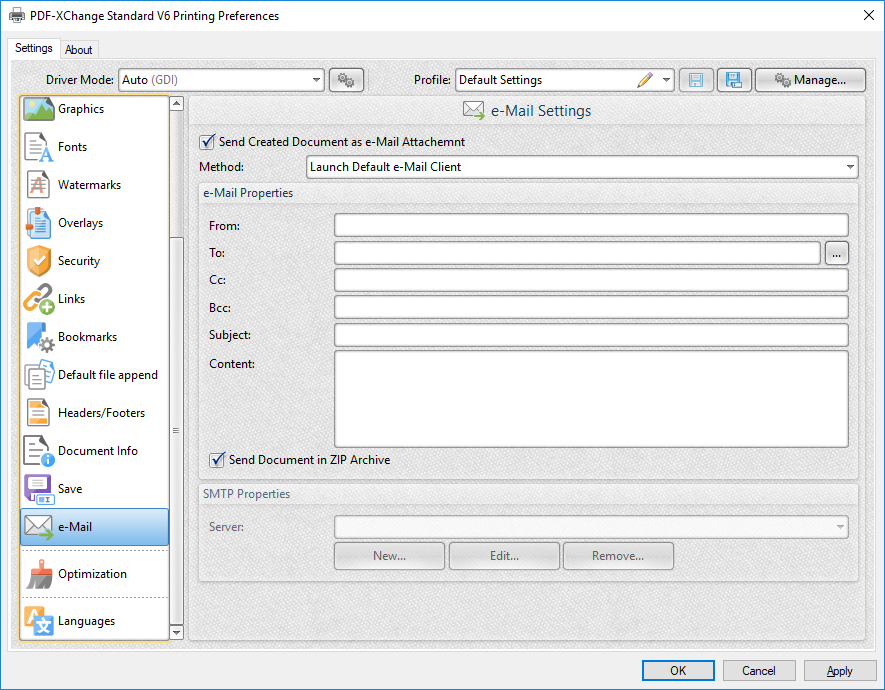Open the Security shield icon
The image size is (885, 690).
(38, 261)
